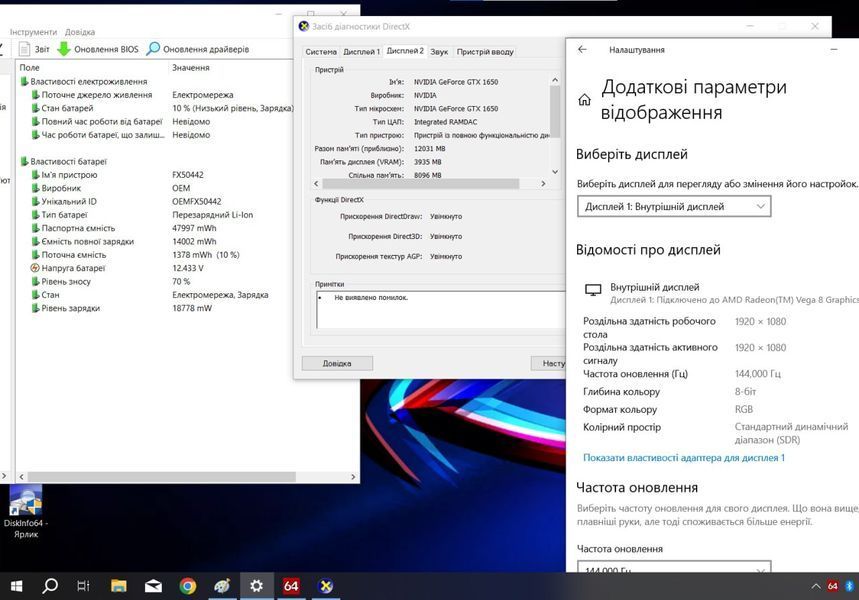Select the Ємність повної зарядки row

tap(159, 241)
